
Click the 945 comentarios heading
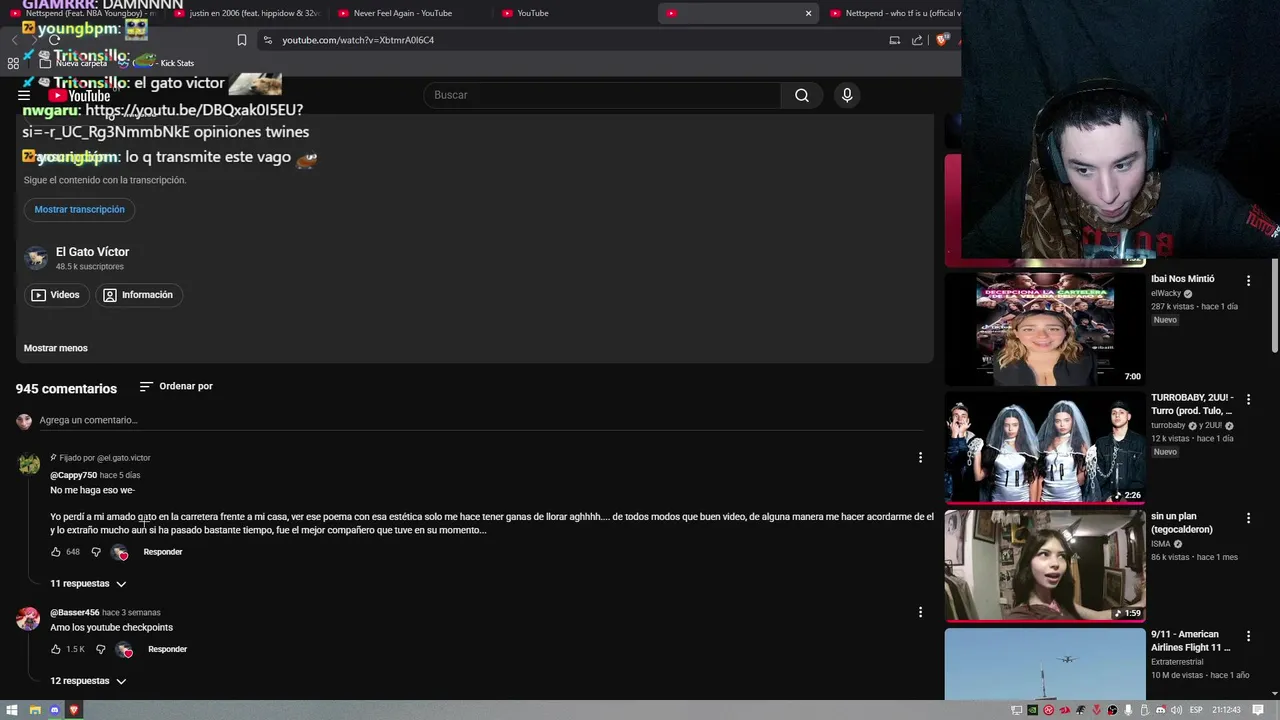[66, 389]
